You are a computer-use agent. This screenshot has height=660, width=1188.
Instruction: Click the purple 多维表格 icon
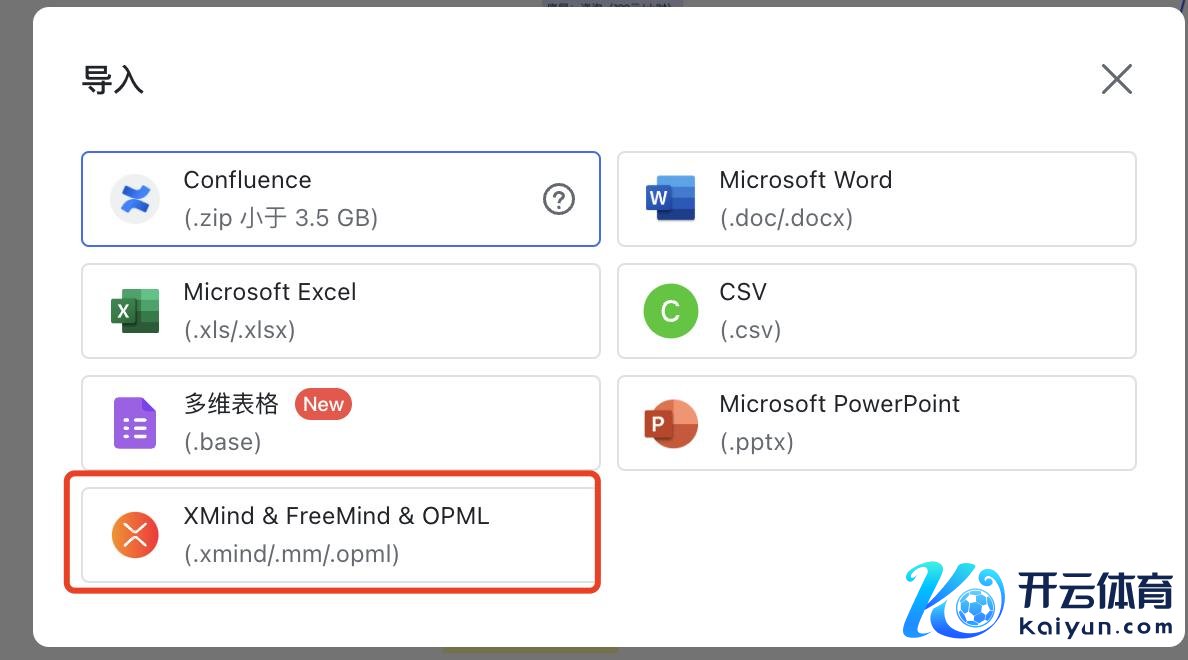(135, 423)
